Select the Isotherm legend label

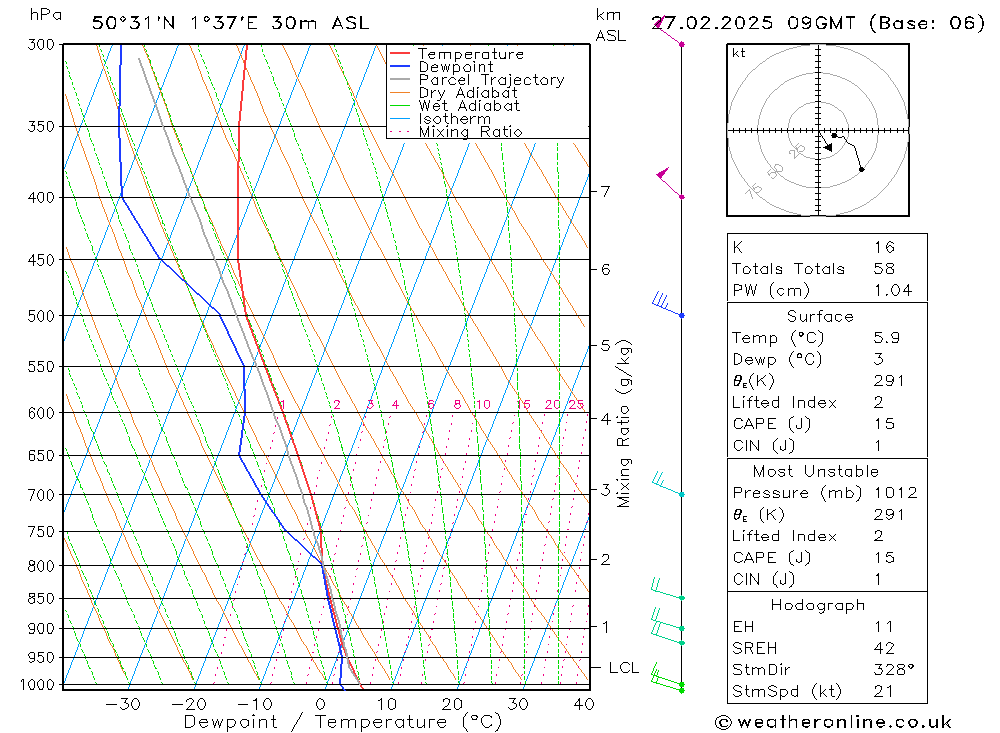point(455,119)
